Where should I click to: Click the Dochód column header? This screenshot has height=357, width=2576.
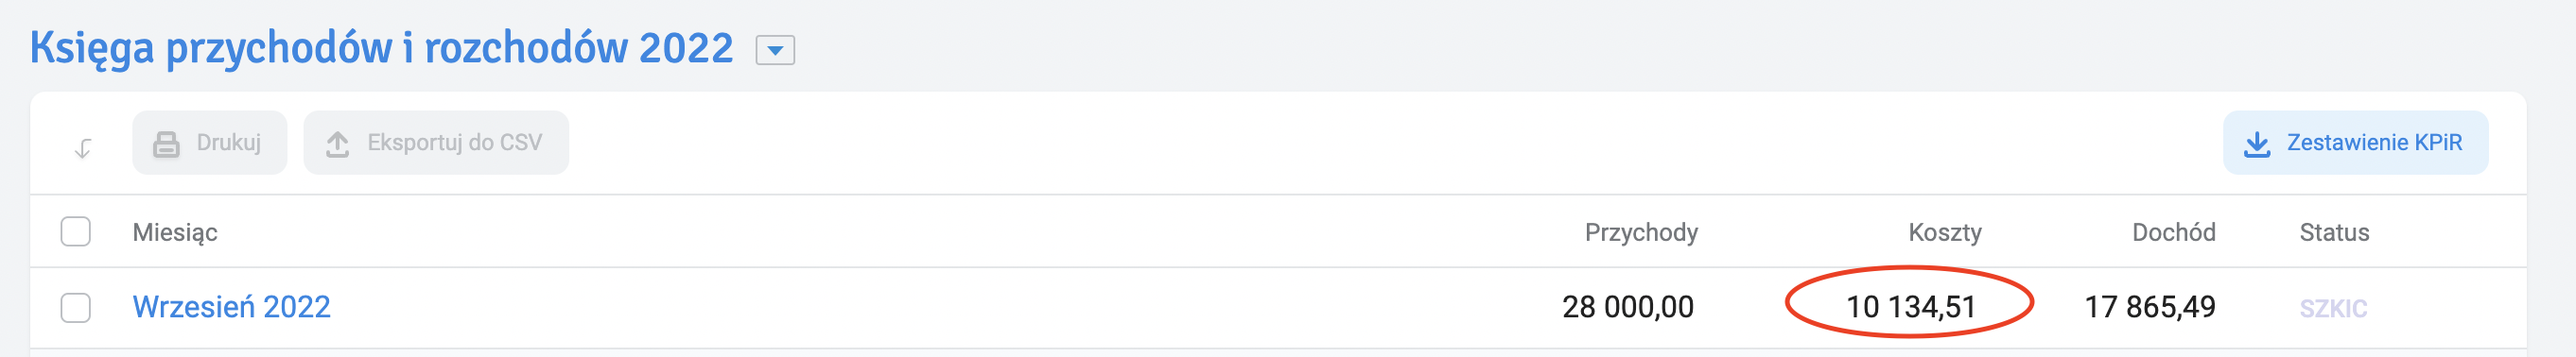pyautogui.click(x=2173, y=232)
